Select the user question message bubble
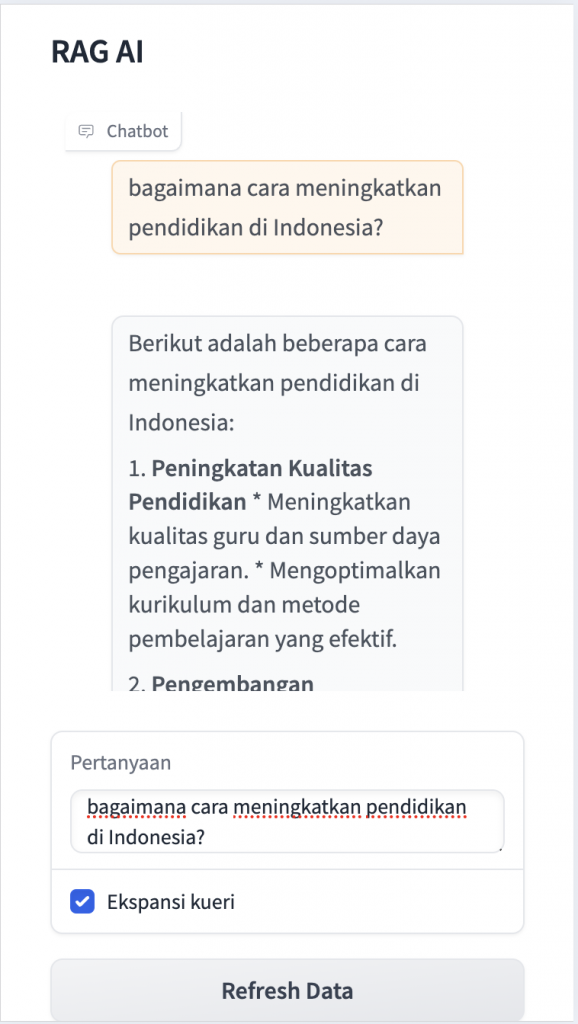 [x=287, y=207]
